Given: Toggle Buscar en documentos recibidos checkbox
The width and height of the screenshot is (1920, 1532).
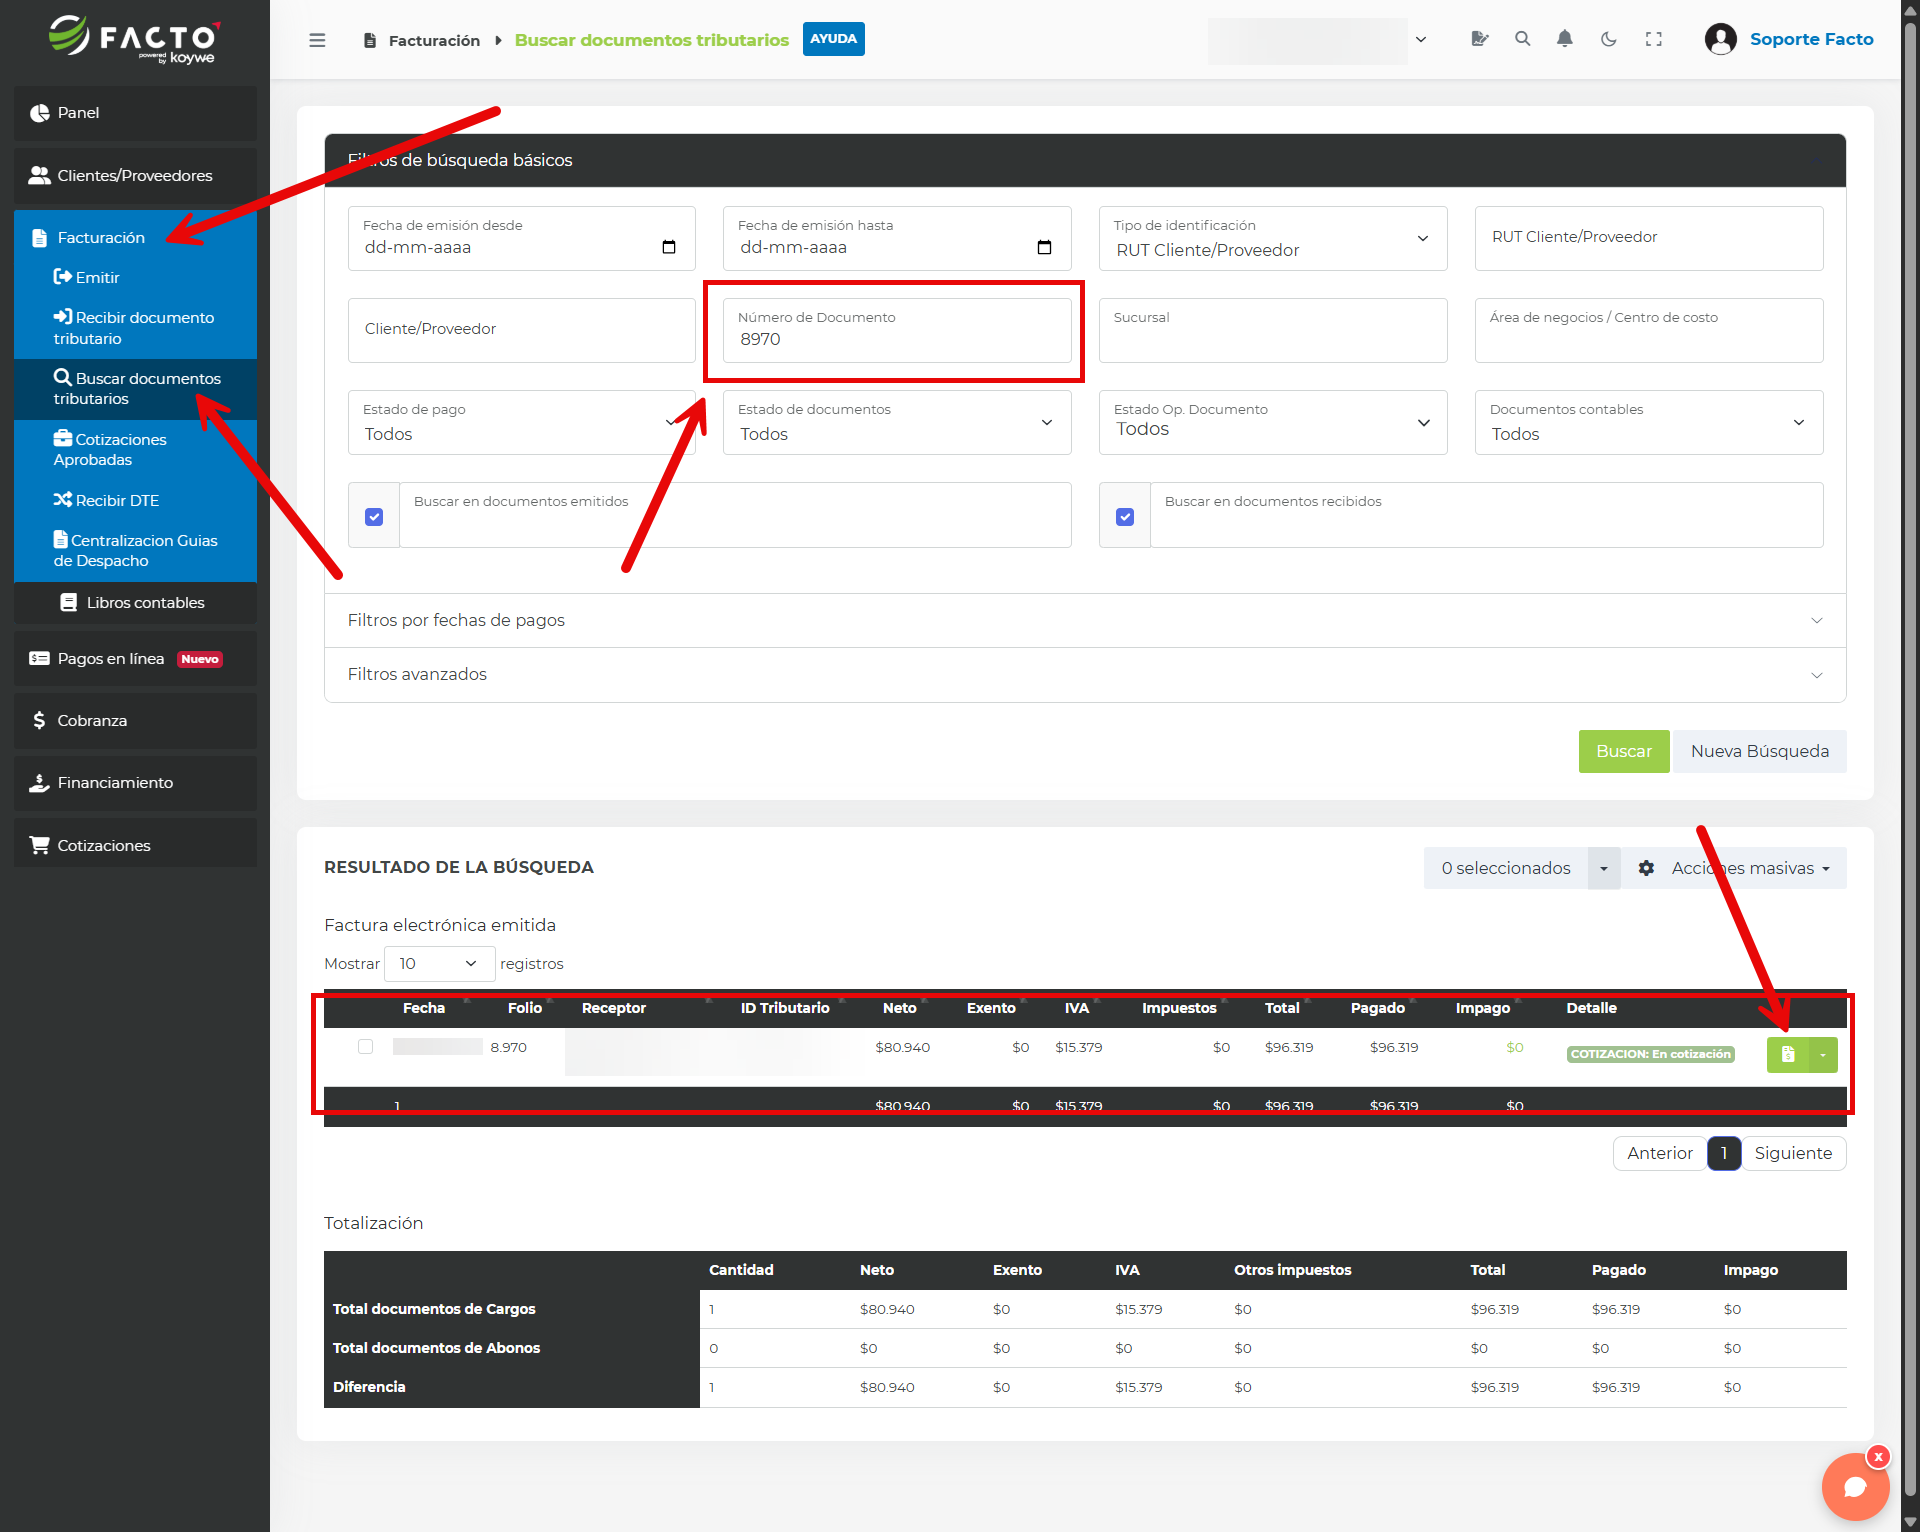Looking at the screenshot, I should [x=1125, y=517].
